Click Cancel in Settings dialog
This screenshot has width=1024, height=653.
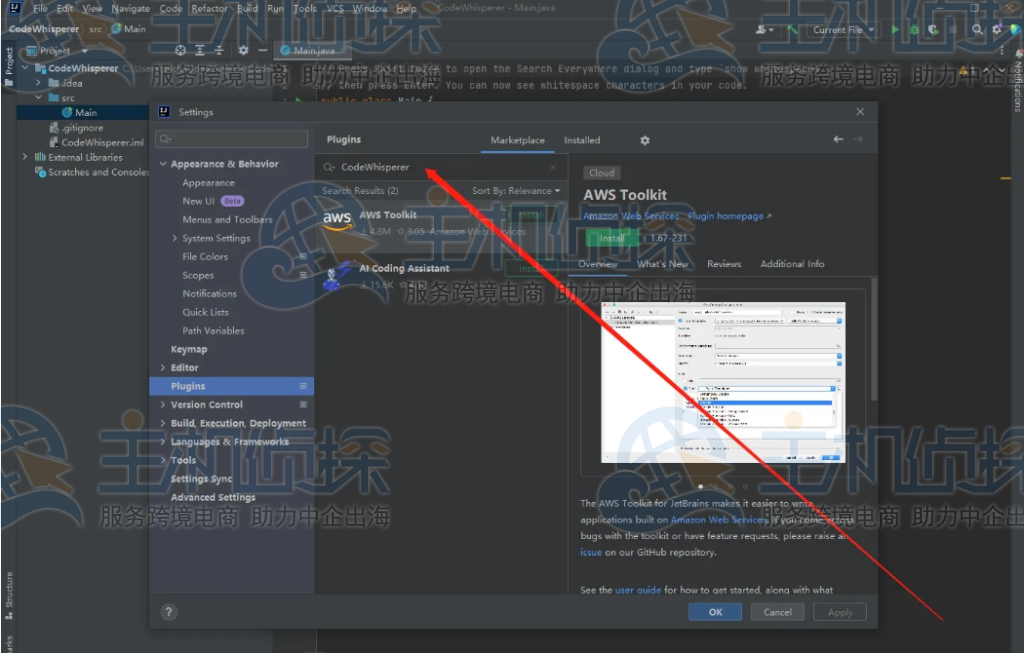coord(777,612)
